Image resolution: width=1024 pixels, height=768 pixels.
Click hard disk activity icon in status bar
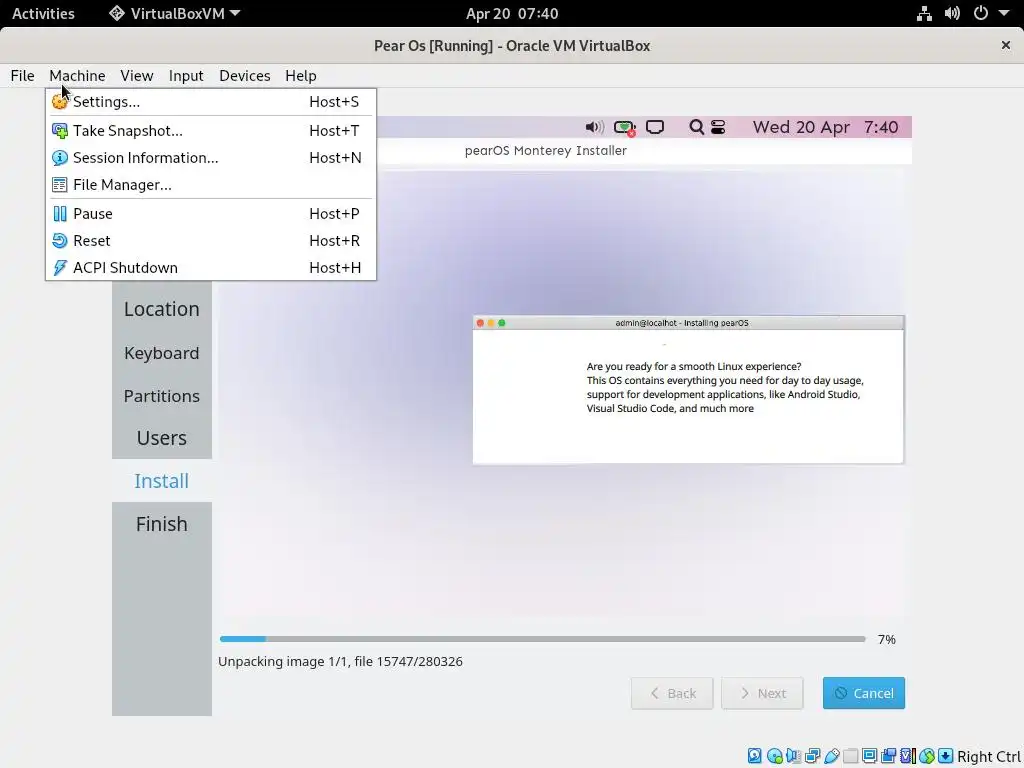[754, 756]
